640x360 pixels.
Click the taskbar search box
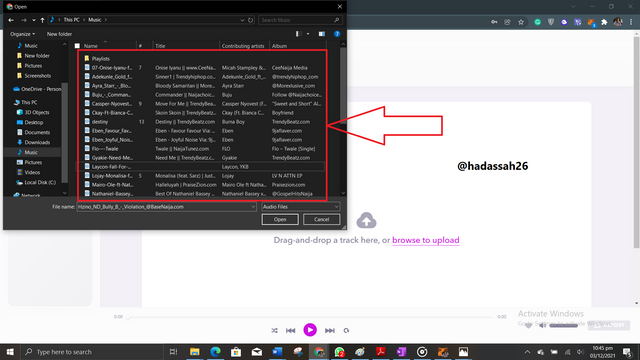pyautogui.click(x=92, y=352)
